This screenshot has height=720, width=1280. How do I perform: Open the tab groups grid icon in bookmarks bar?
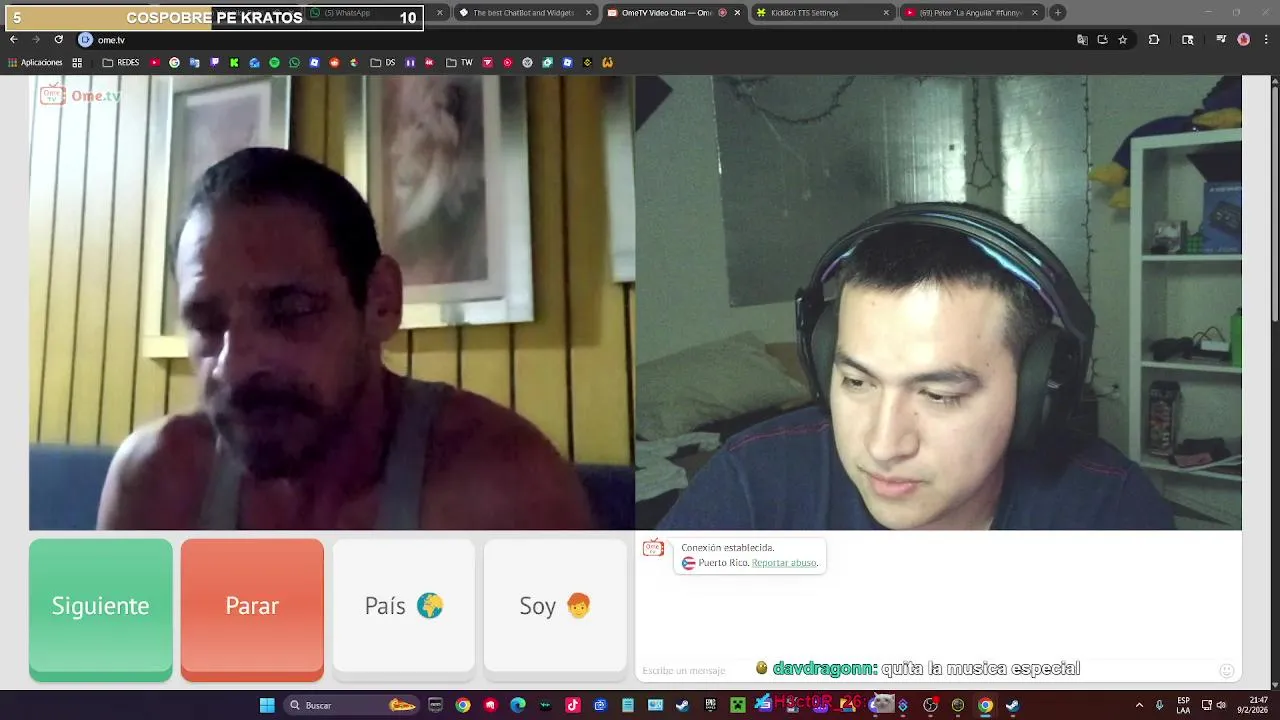tap(77, 62)
